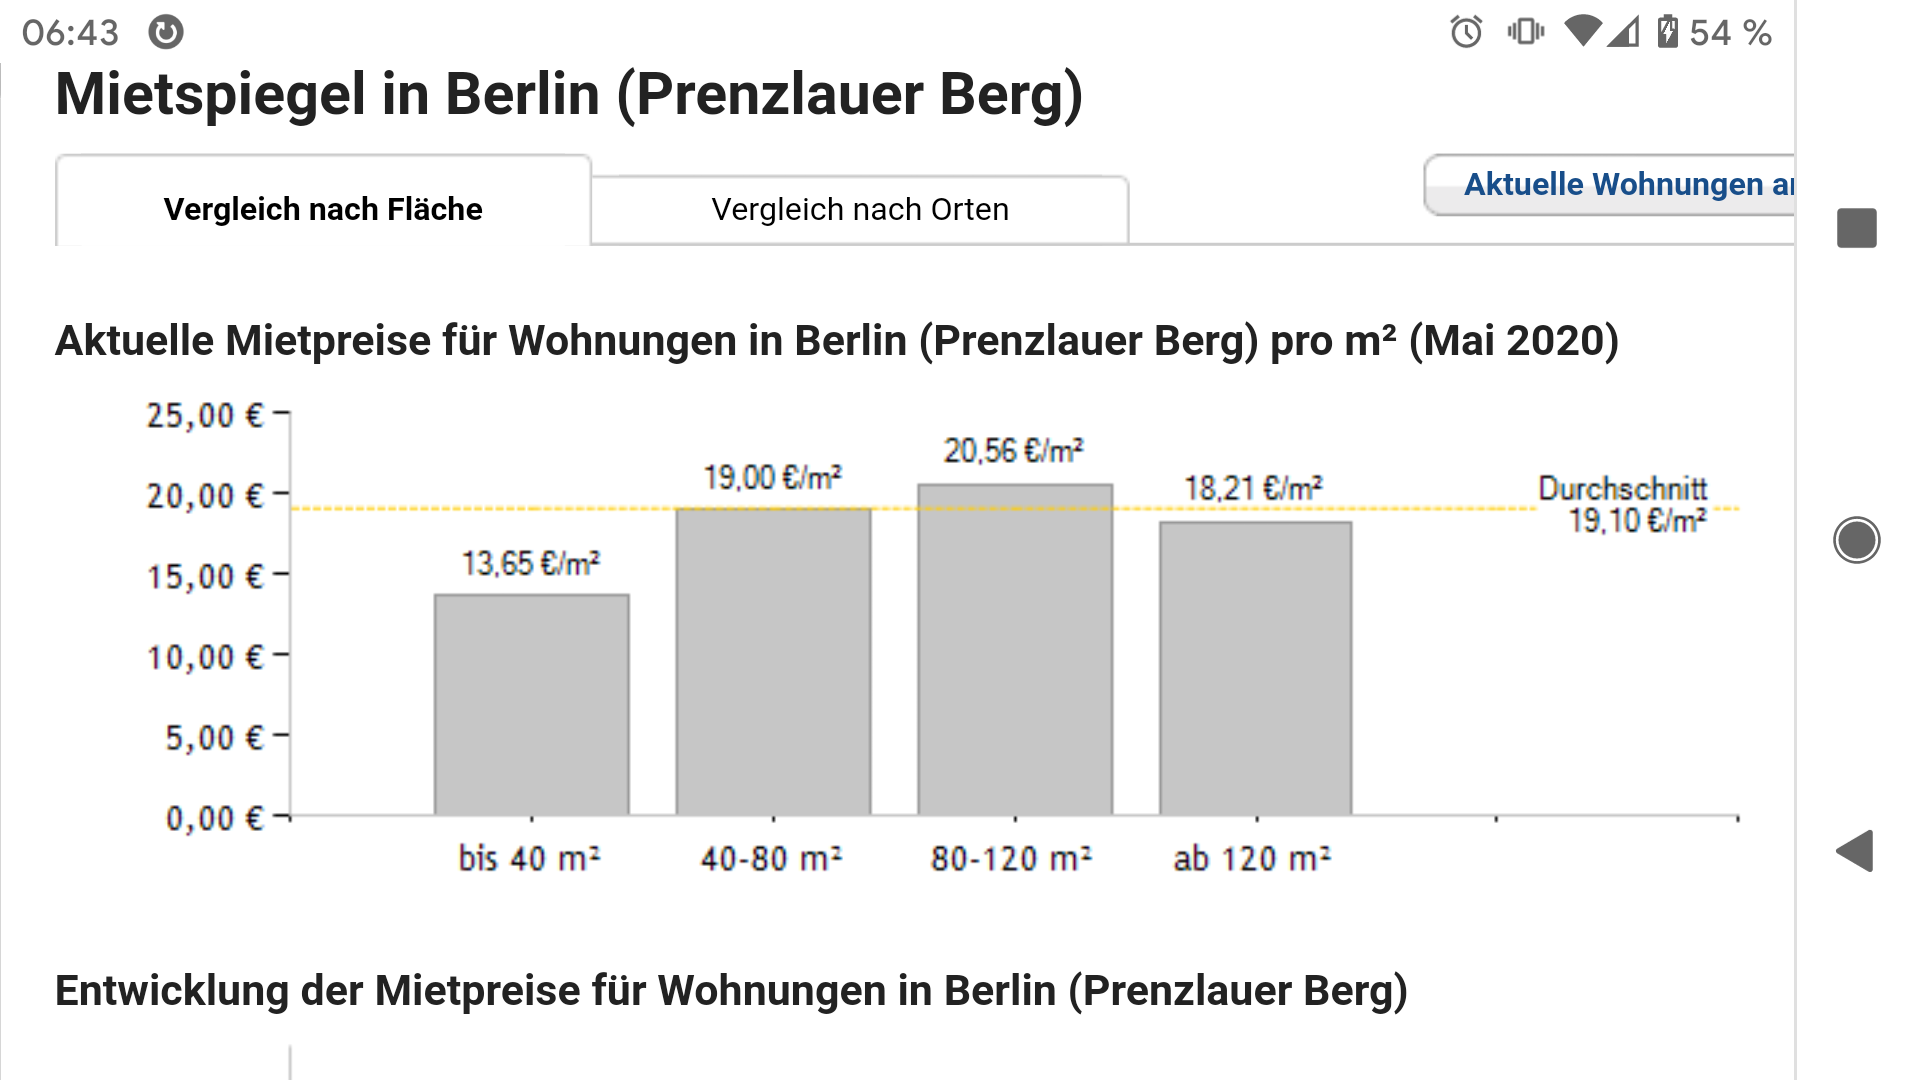This screenshot has height=1080, width=1920.
Task: Tap the circular Android home button
Action: [x=1857, y=540]
